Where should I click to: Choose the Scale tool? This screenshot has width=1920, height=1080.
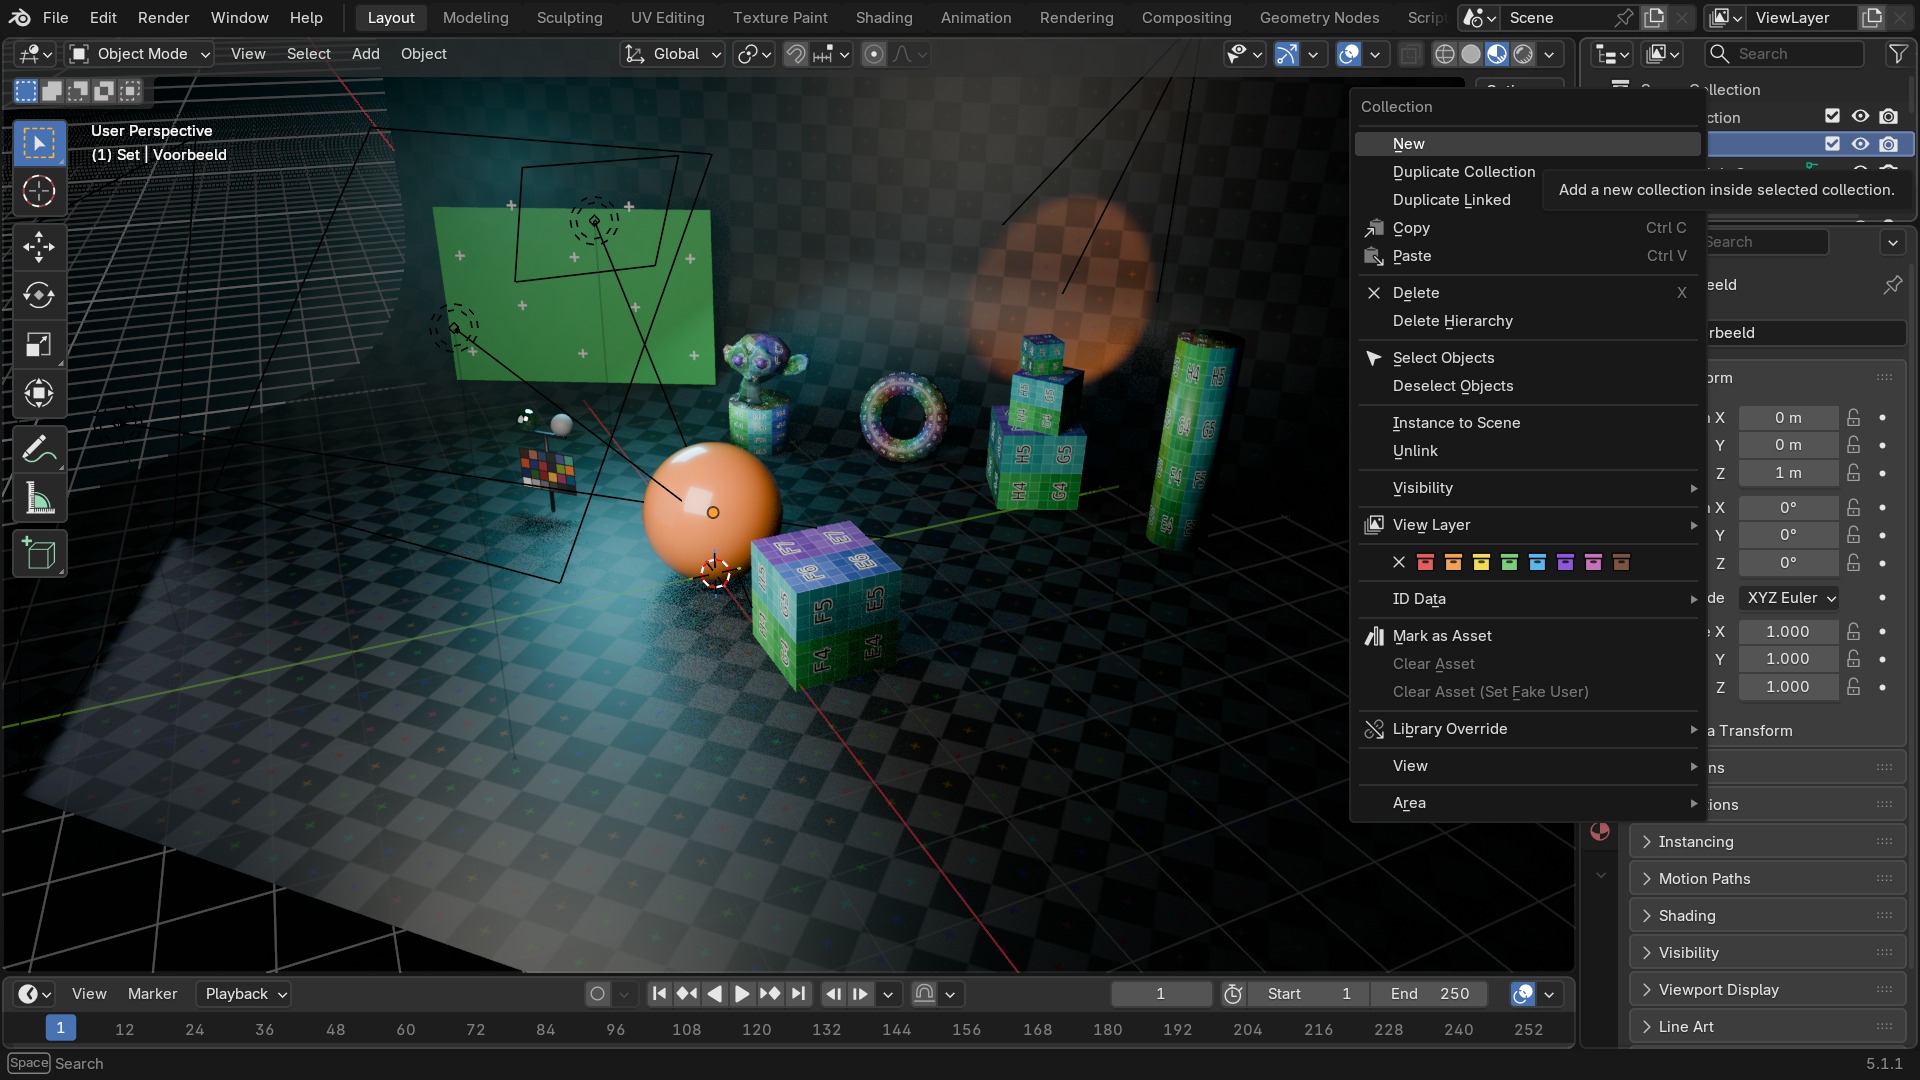pos(39,345)
